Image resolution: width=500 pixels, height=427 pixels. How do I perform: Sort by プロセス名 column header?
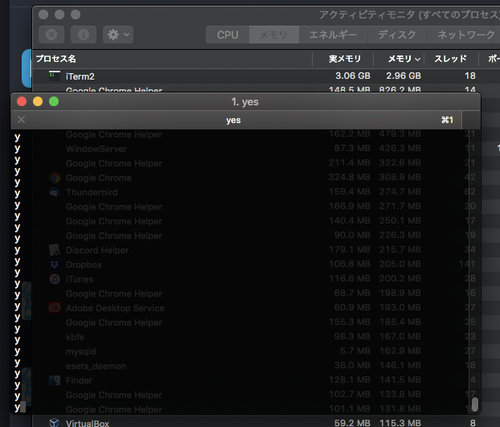(172, 59)
